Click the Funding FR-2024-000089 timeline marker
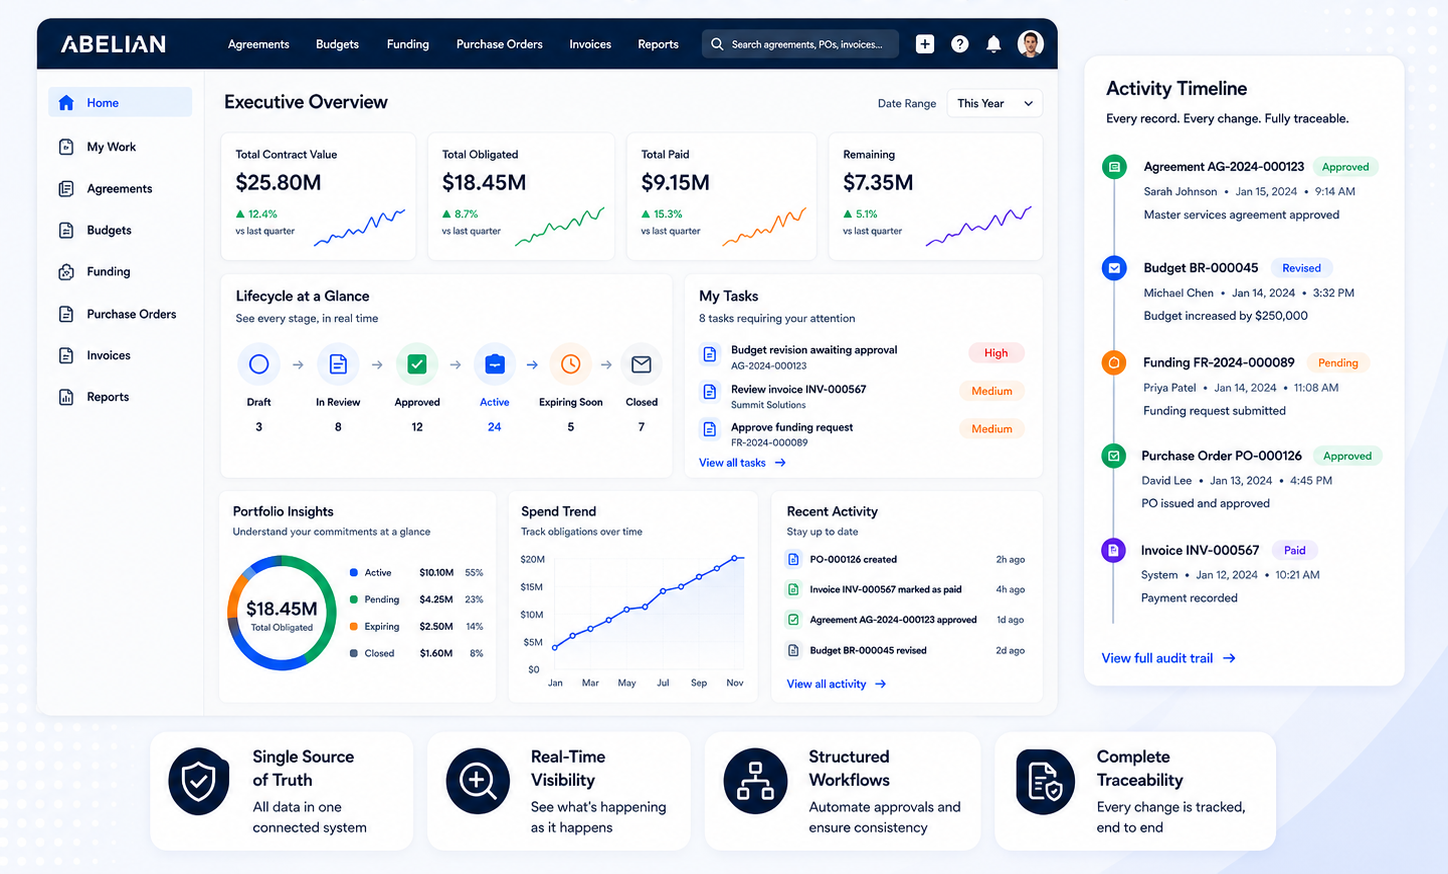Image resolution: width=1448 pixels, height=874 pixels. coord(1114,363)
